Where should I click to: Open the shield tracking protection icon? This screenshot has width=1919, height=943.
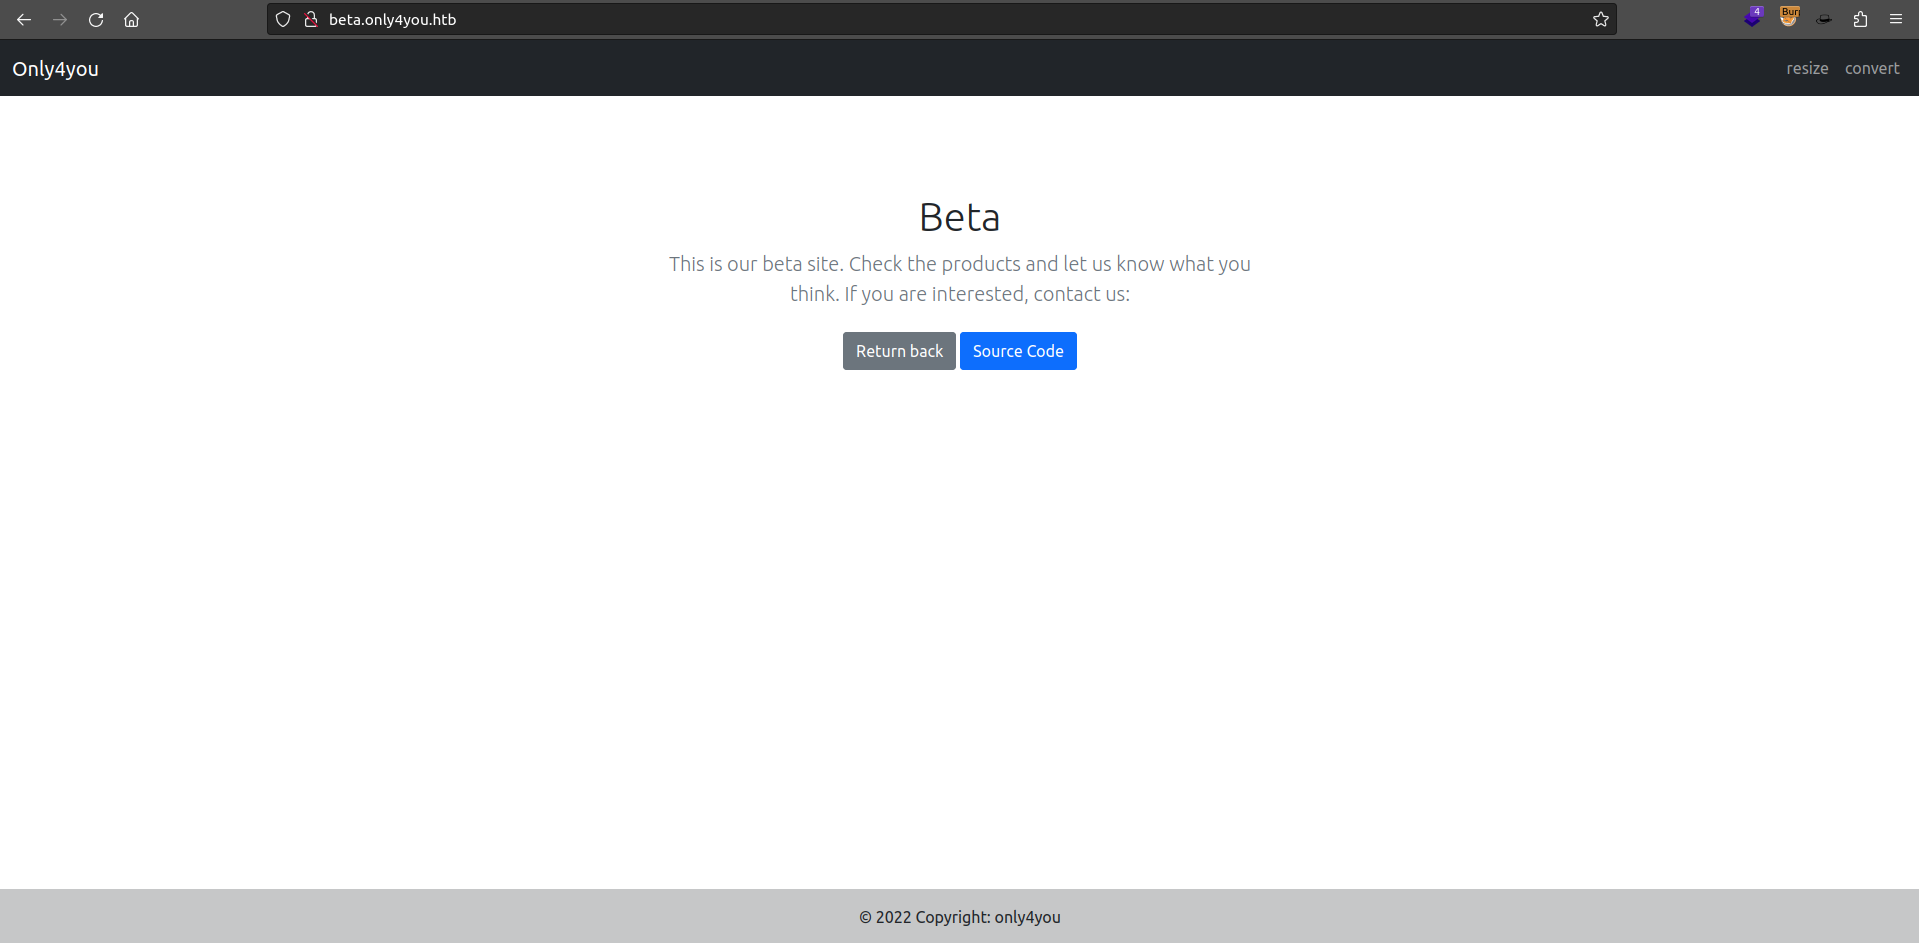pyautogui.click(x=283, y=19)
